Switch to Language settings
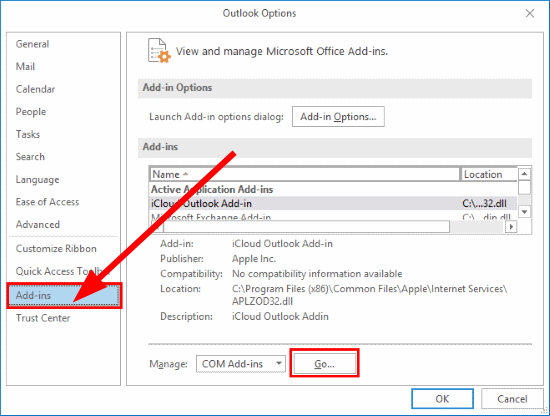The image size is (550, 416). point(37,180)
